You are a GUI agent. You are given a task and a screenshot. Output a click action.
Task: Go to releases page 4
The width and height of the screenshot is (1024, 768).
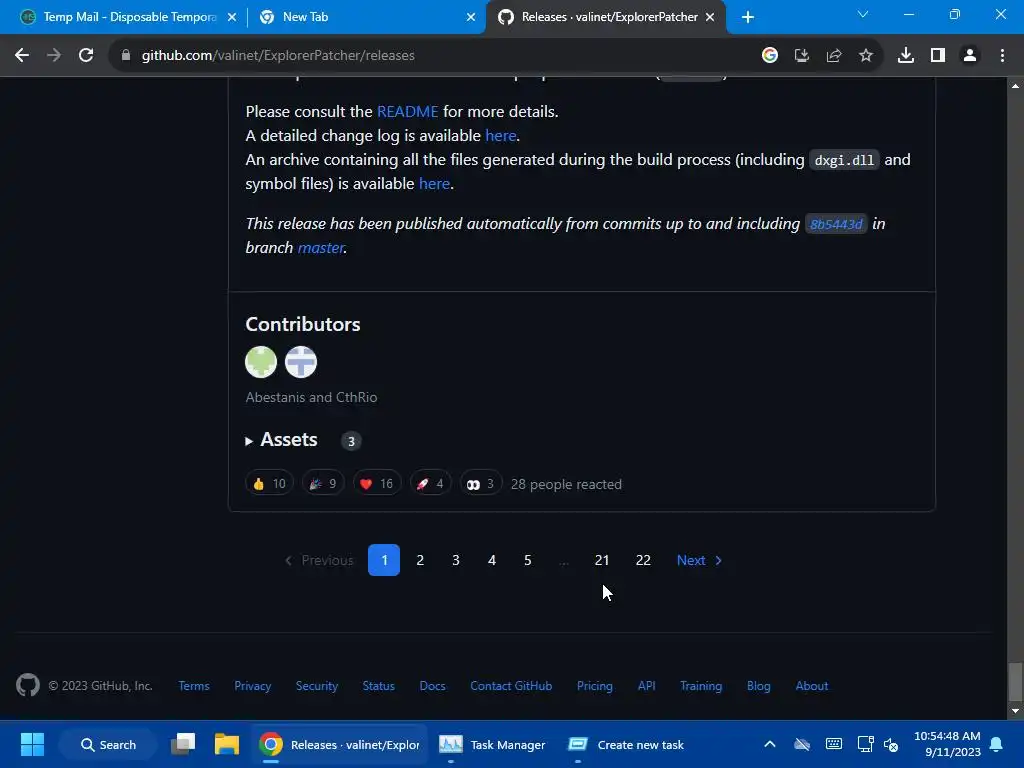coord(492,560)
